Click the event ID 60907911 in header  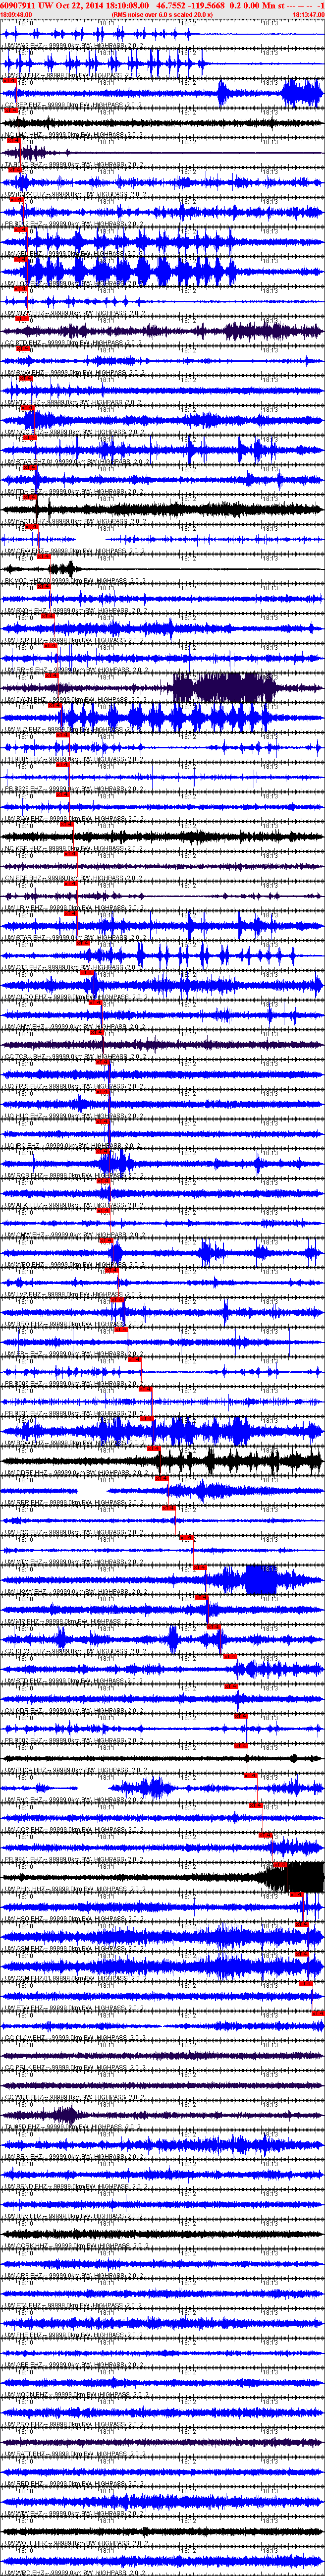(x=19, y=5)
